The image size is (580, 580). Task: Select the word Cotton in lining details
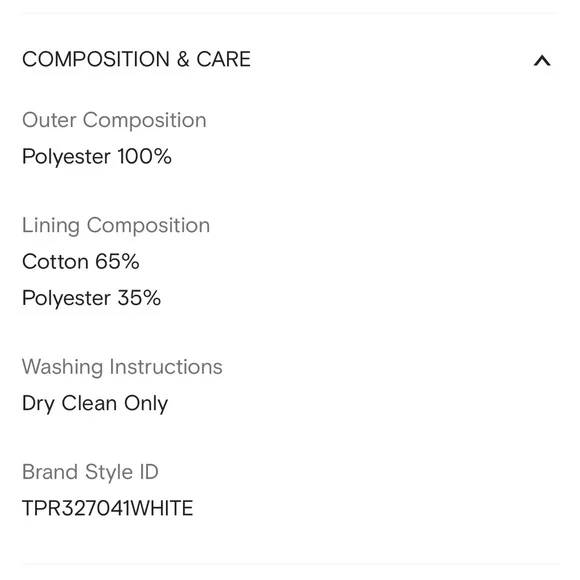pyautogui.click(x=55, y=262)
